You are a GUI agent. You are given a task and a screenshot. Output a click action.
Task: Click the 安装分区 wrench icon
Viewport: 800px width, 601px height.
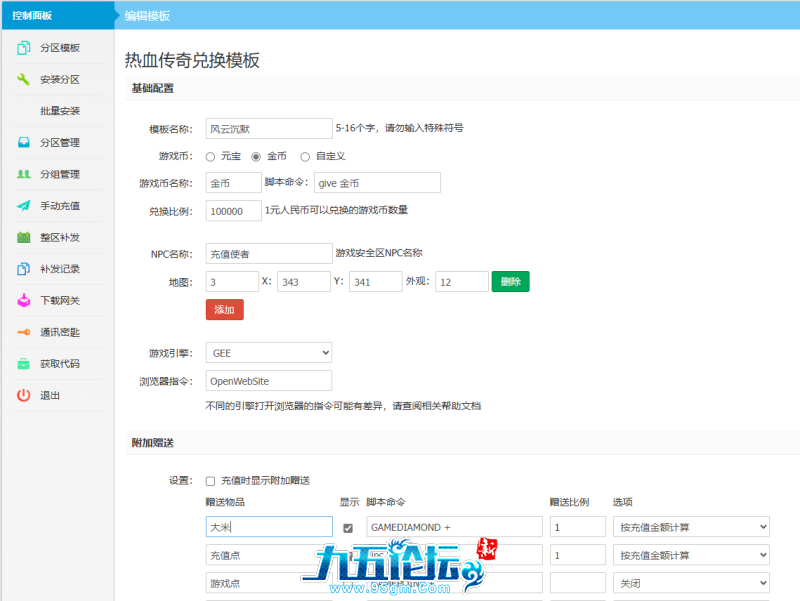coord(23,79)
